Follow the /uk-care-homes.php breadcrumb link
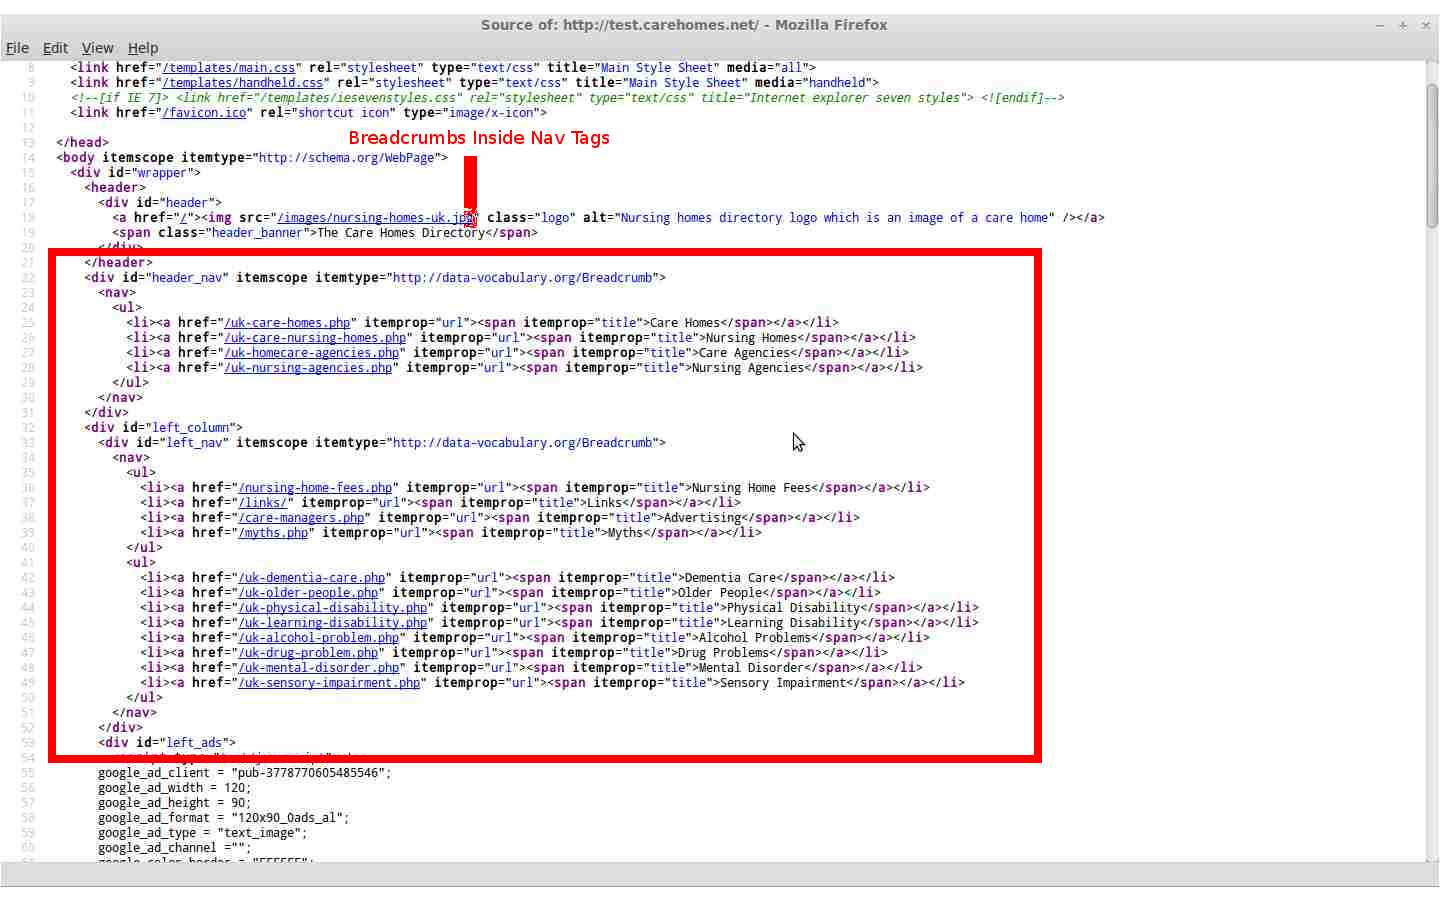Screen dimensions: 1440x900 coord(287,322)
